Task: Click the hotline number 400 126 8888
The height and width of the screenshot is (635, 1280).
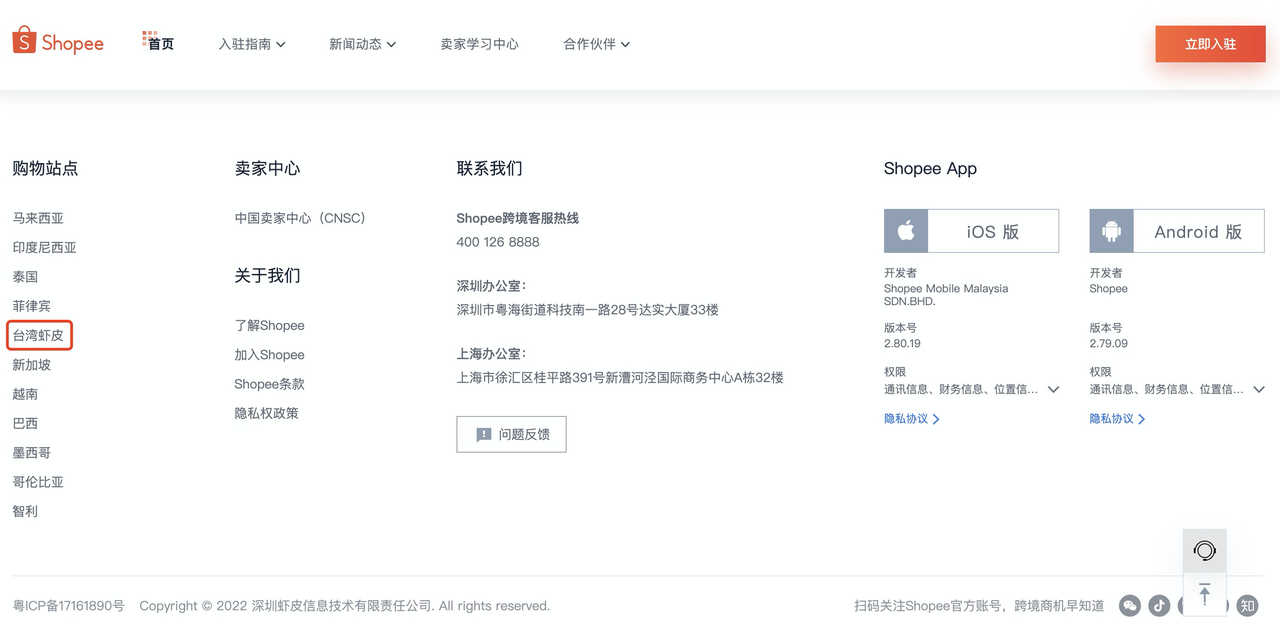Action: (498, 242)
